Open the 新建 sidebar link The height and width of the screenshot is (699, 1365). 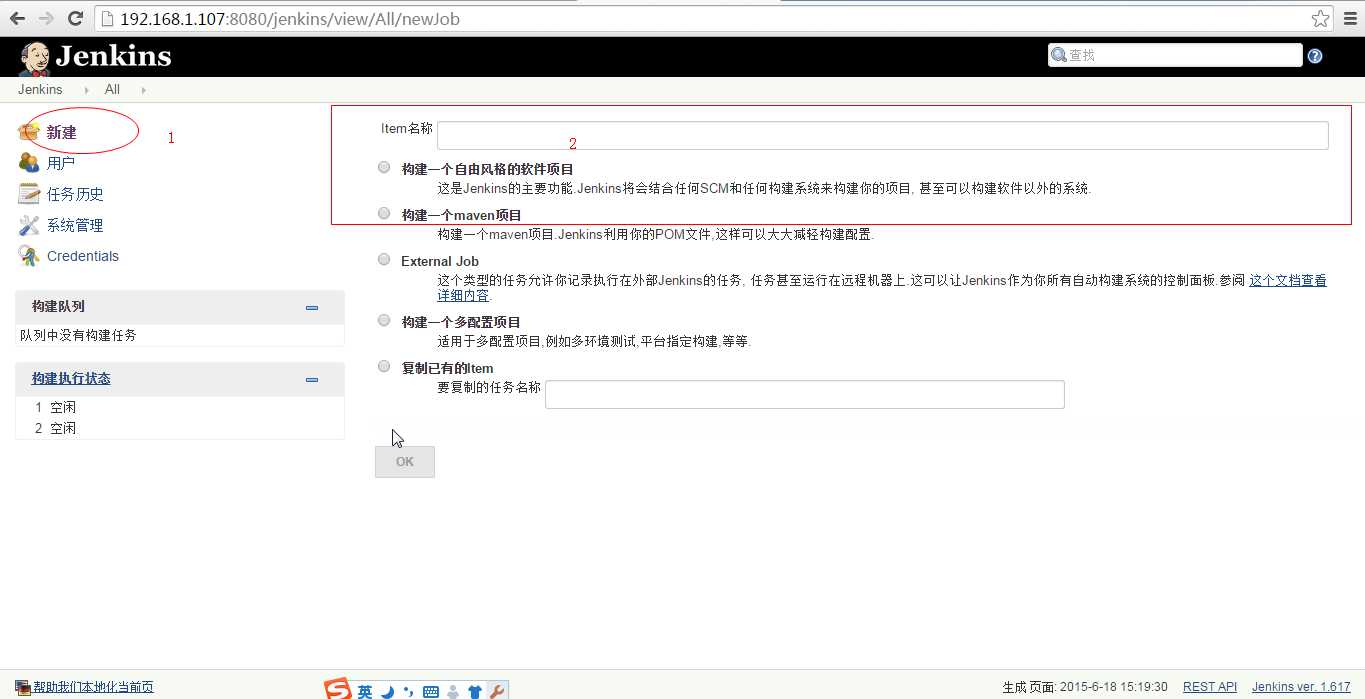(62, 132)
